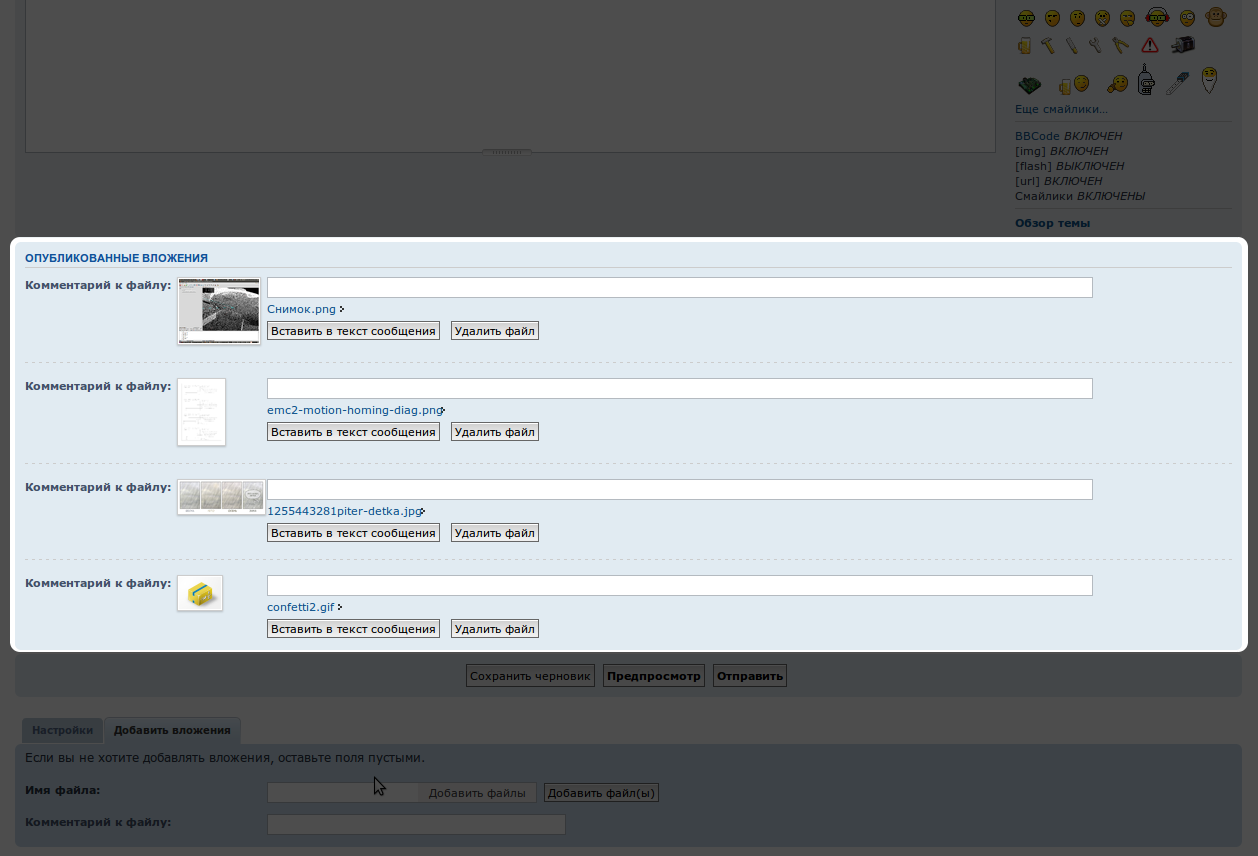Click the 'Отправить' submit button
Screen dimensions: 1258x856
pyautogui.click(x=750, y=676)
